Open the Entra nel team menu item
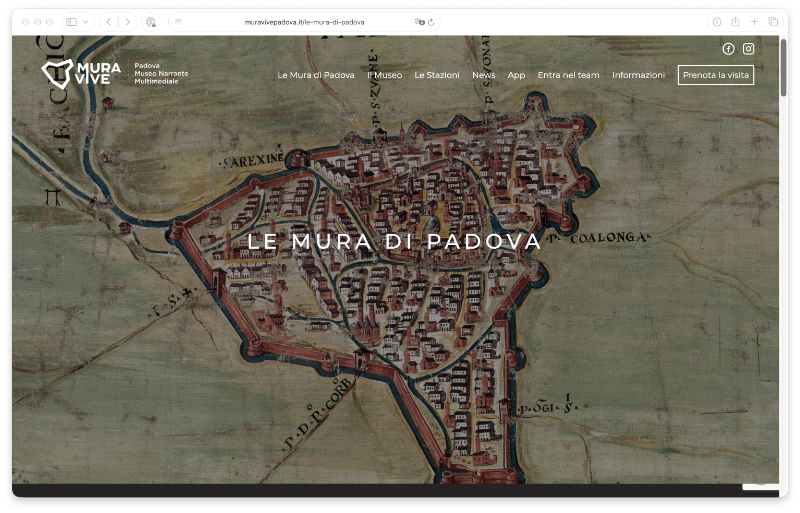Image resolution: width=800 pixels, height=513 pixels. 568,75
